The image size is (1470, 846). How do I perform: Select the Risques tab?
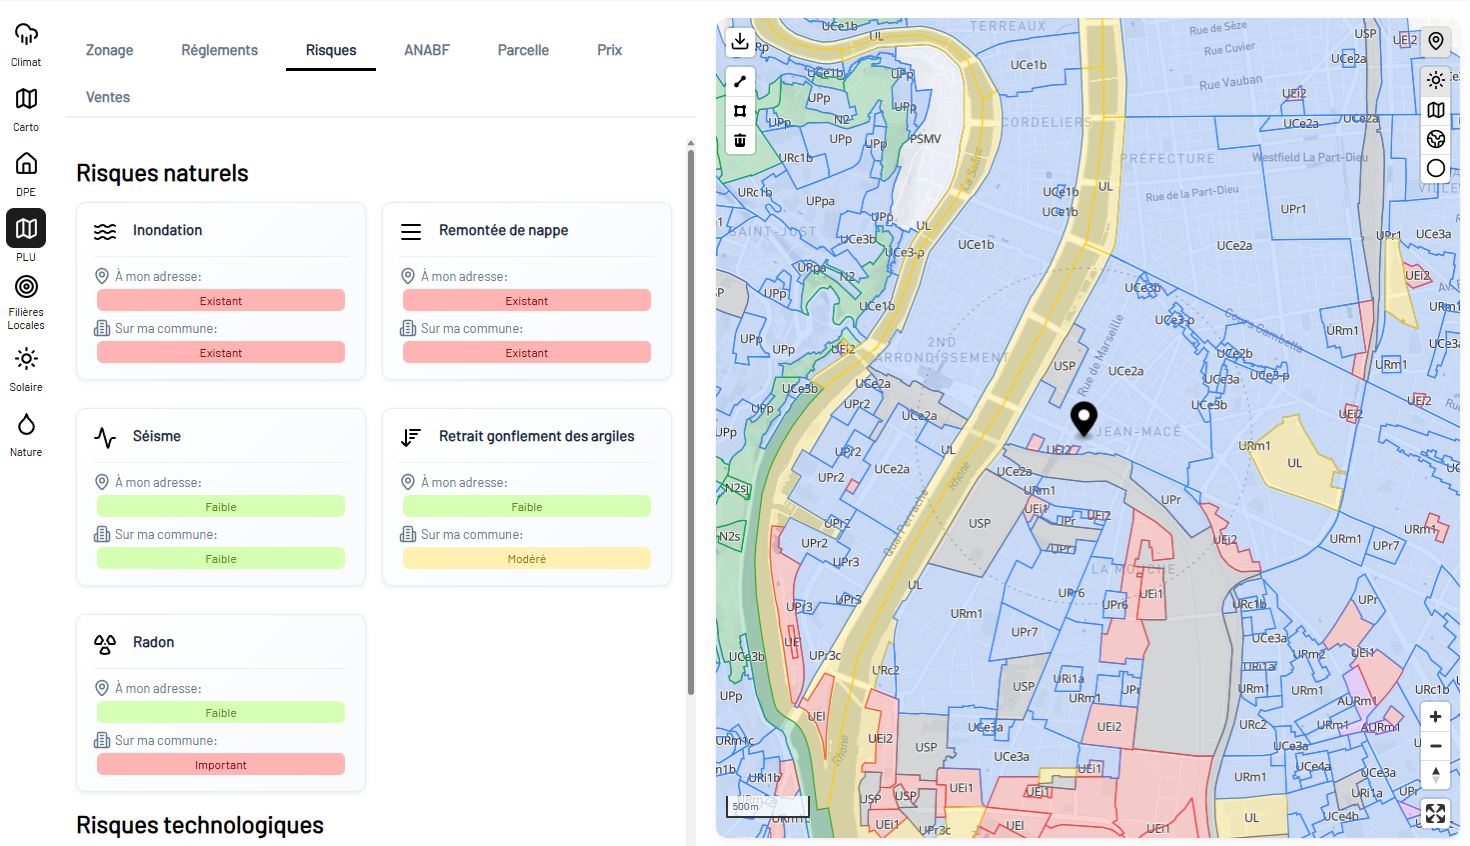click(x=331, y=50)
